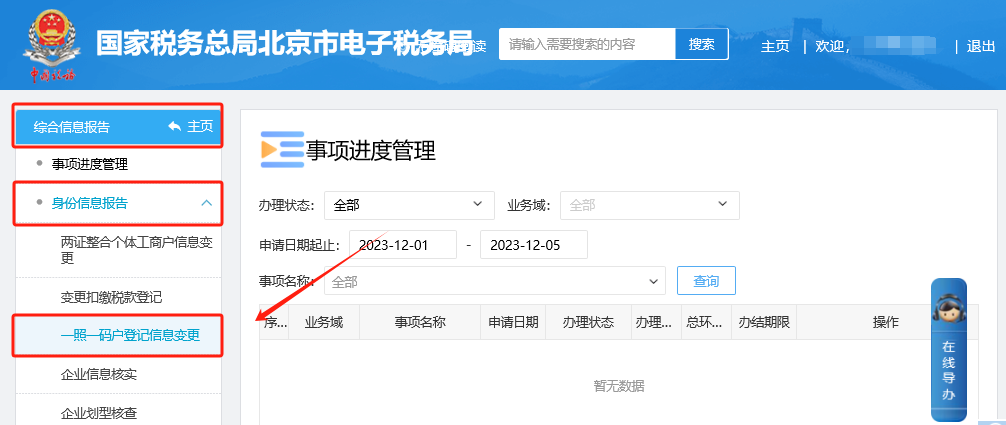Open the 在线导办 assistant widget
The image size is (1006, 425).
pyautogui.click(x=948, y=350)
